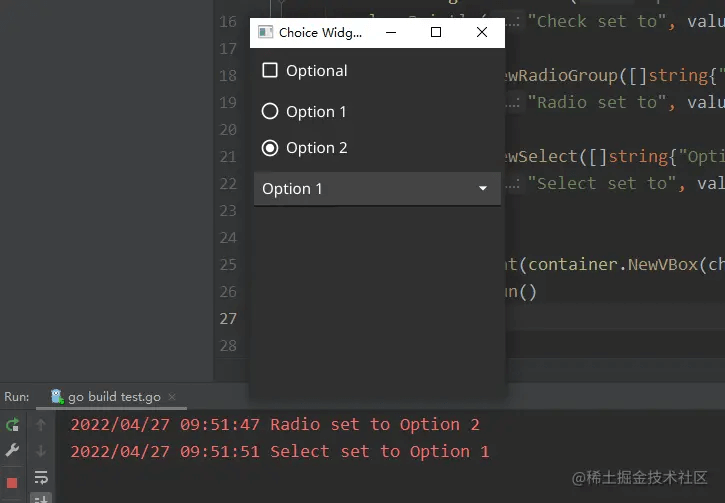
Task: Maximize the Choice Widgets window
Action: pyautogui.click(x=436, y=32)
